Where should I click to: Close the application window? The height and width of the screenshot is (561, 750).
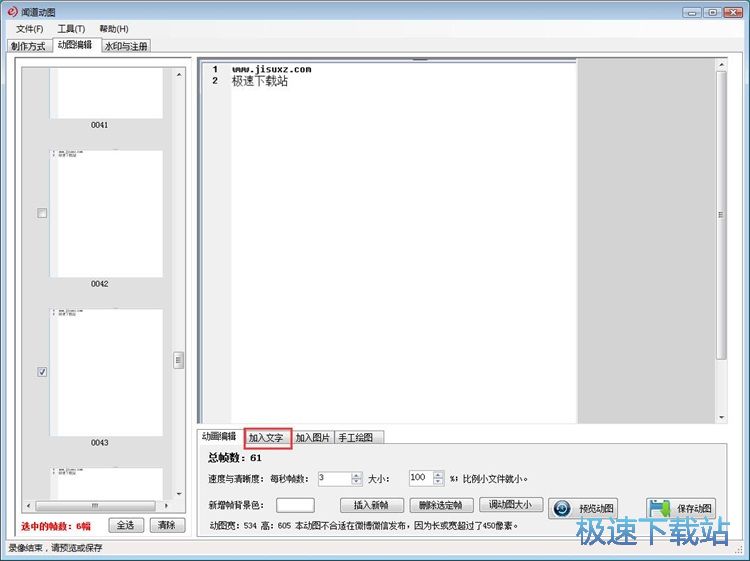(733, 12)
